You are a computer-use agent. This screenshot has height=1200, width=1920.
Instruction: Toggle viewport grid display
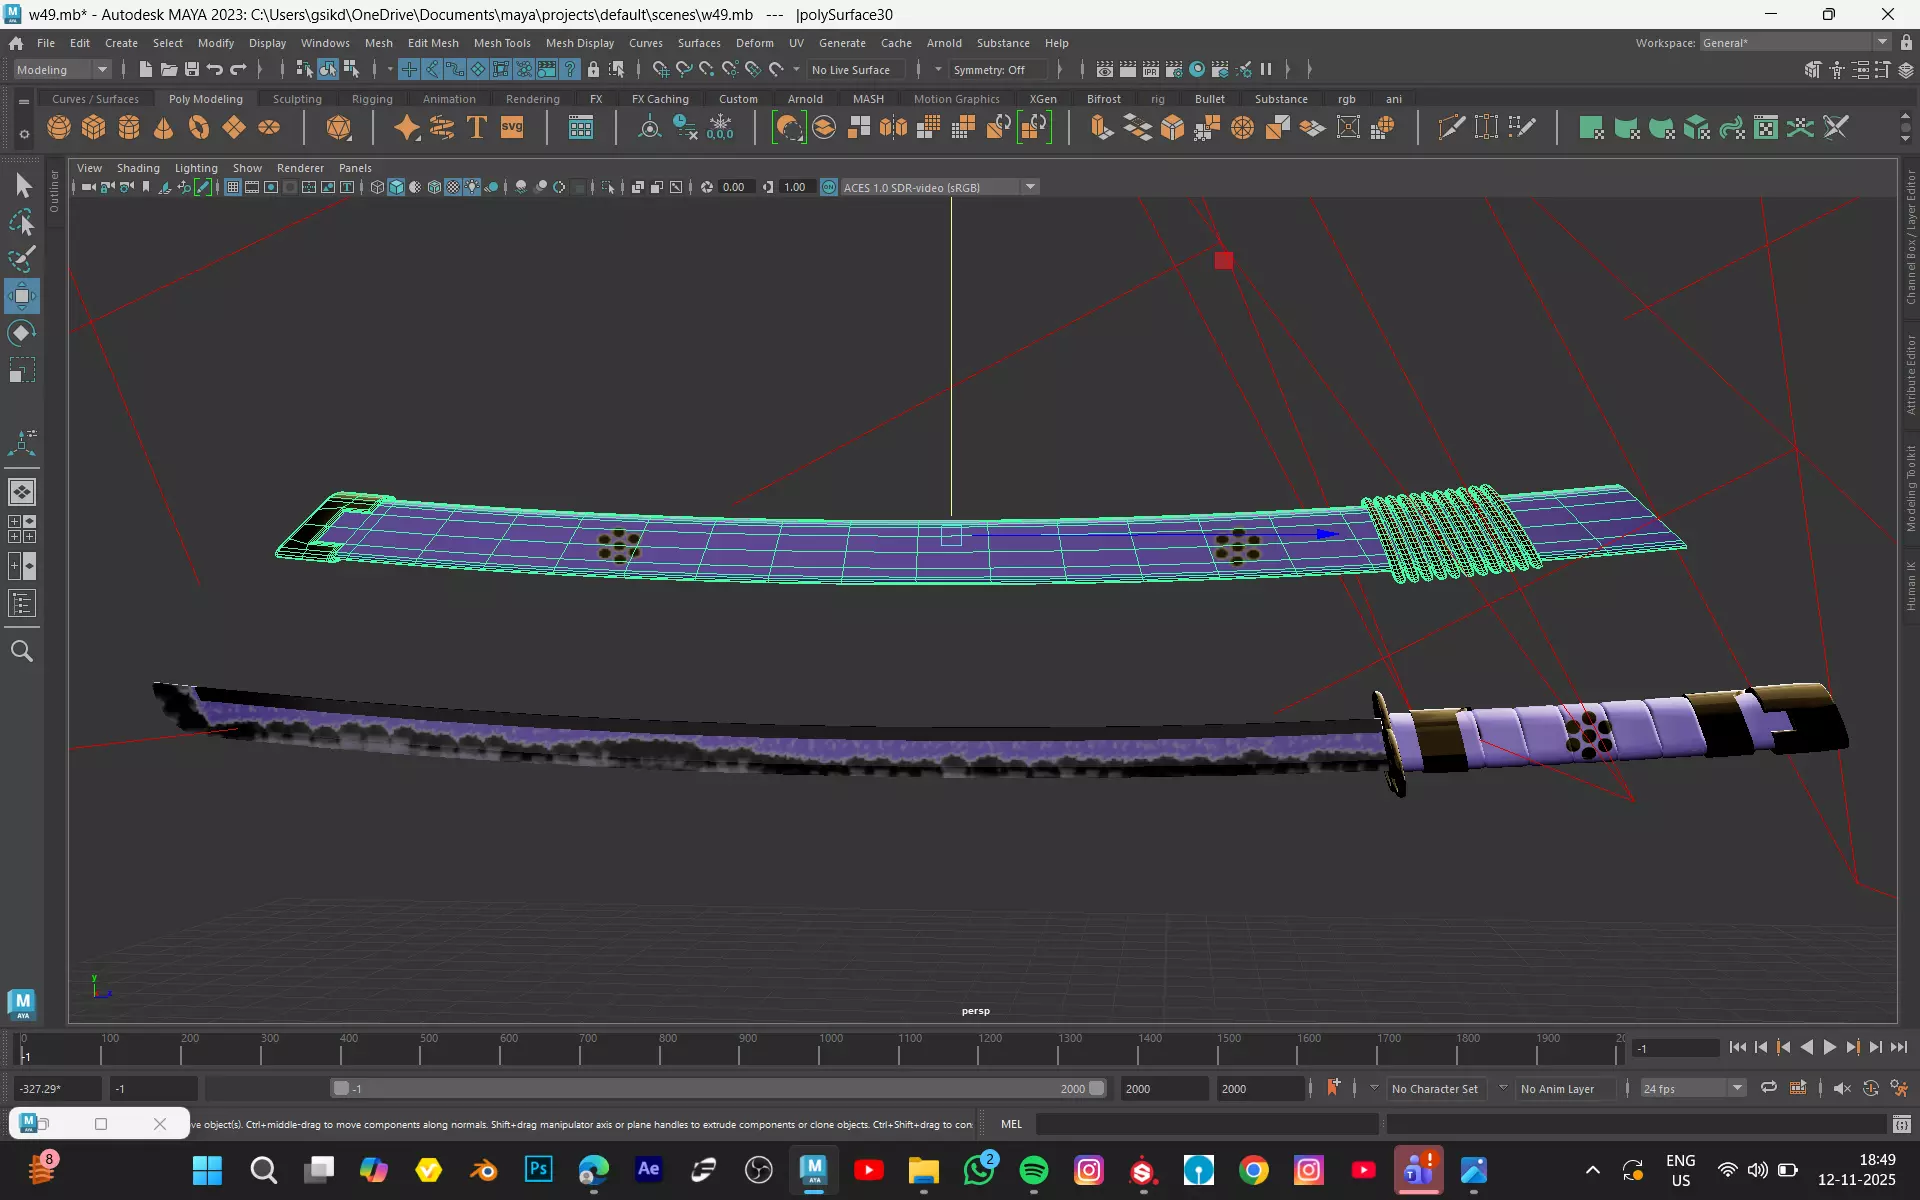(233, 187)
